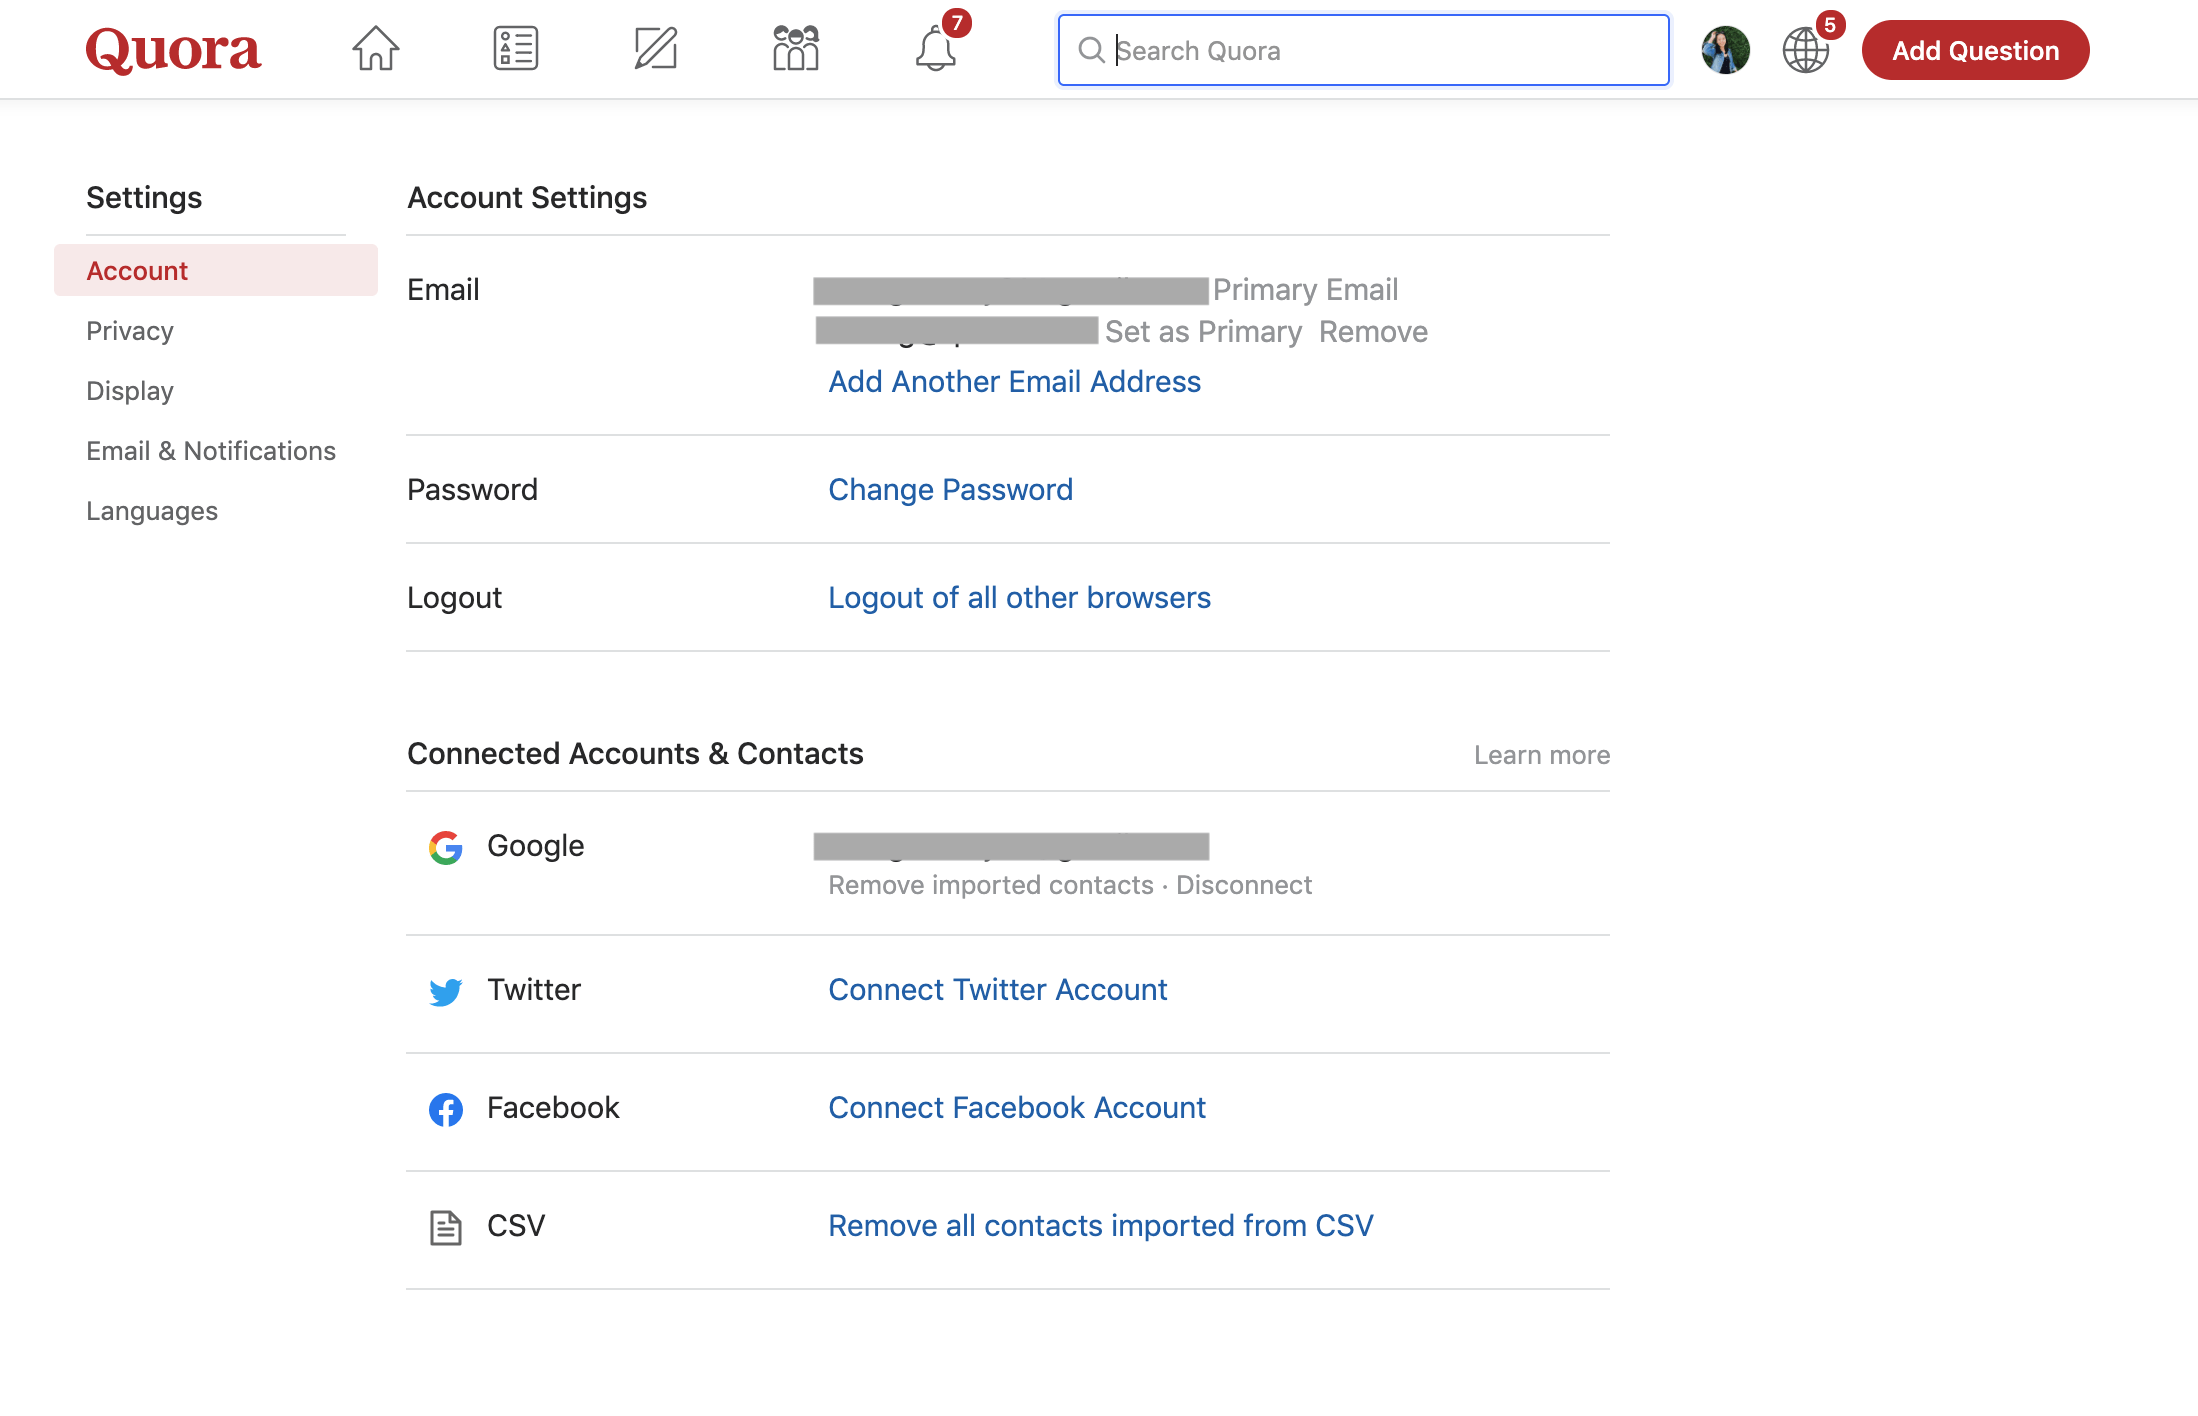Open your profile avatar
The width and height of the screenshot is (2198, 1416).
[x=1724, y=49]
